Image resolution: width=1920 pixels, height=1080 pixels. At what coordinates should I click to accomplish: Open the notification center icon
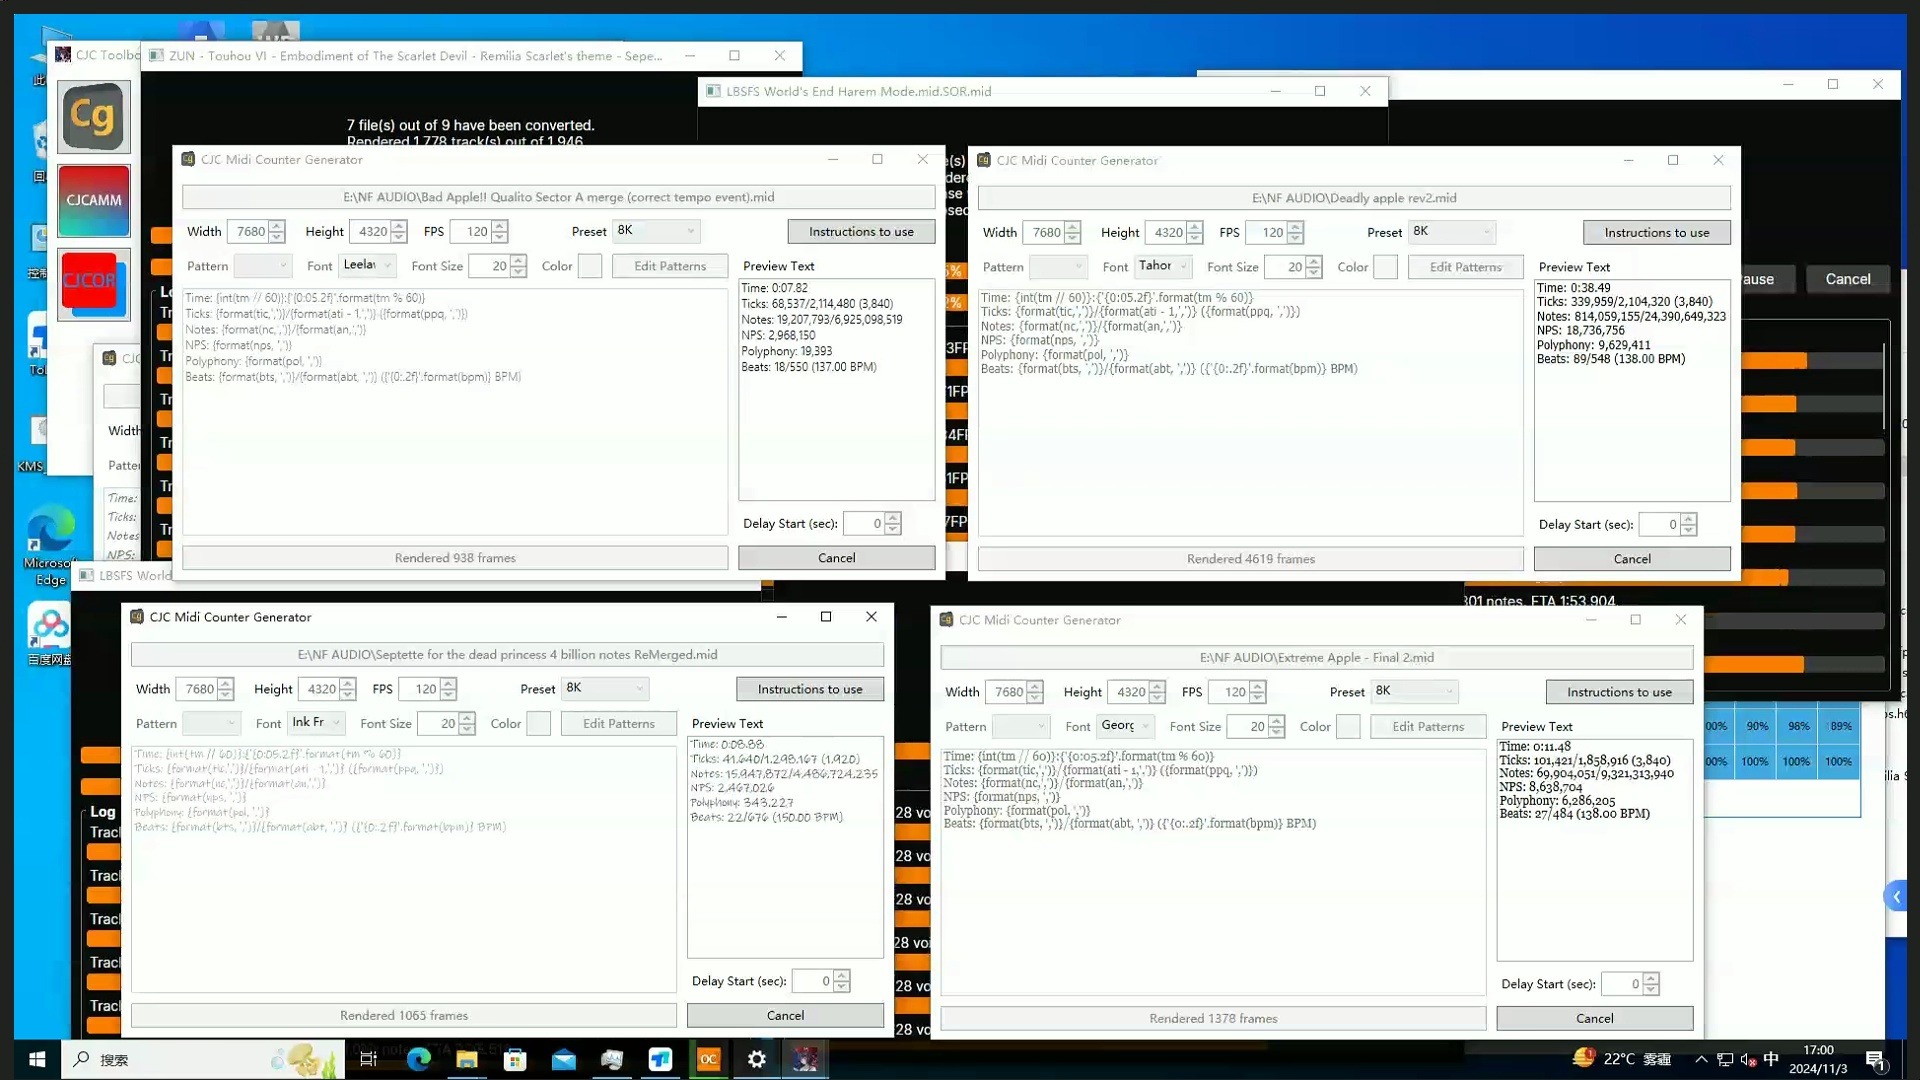pos(1875,1059)
